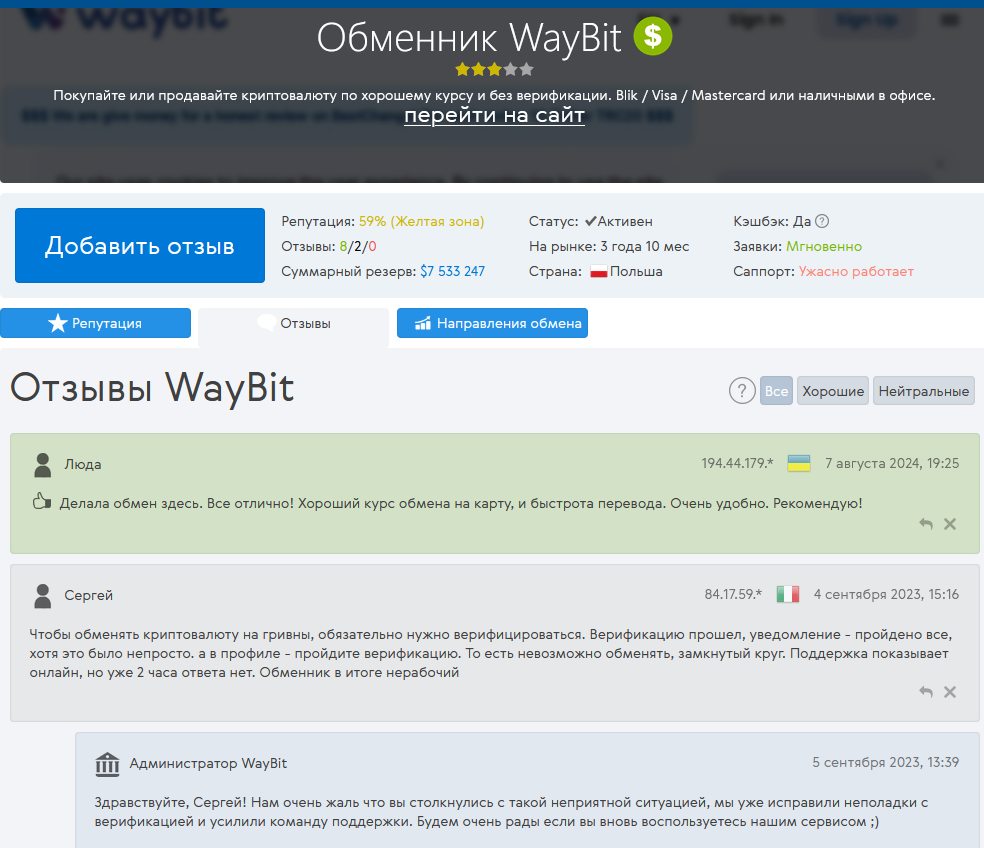
Task: Select the Отзывы tab
Action: (294, 324)
